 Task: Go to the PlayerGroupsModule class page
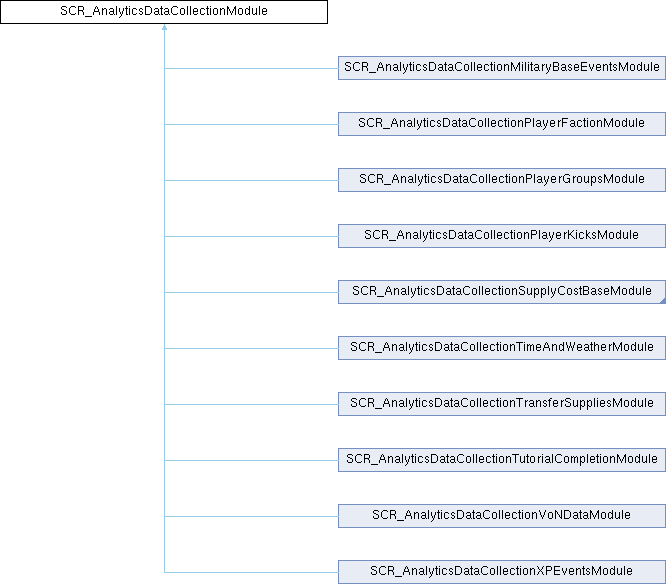pyautogui.click(x=501, y=180)
